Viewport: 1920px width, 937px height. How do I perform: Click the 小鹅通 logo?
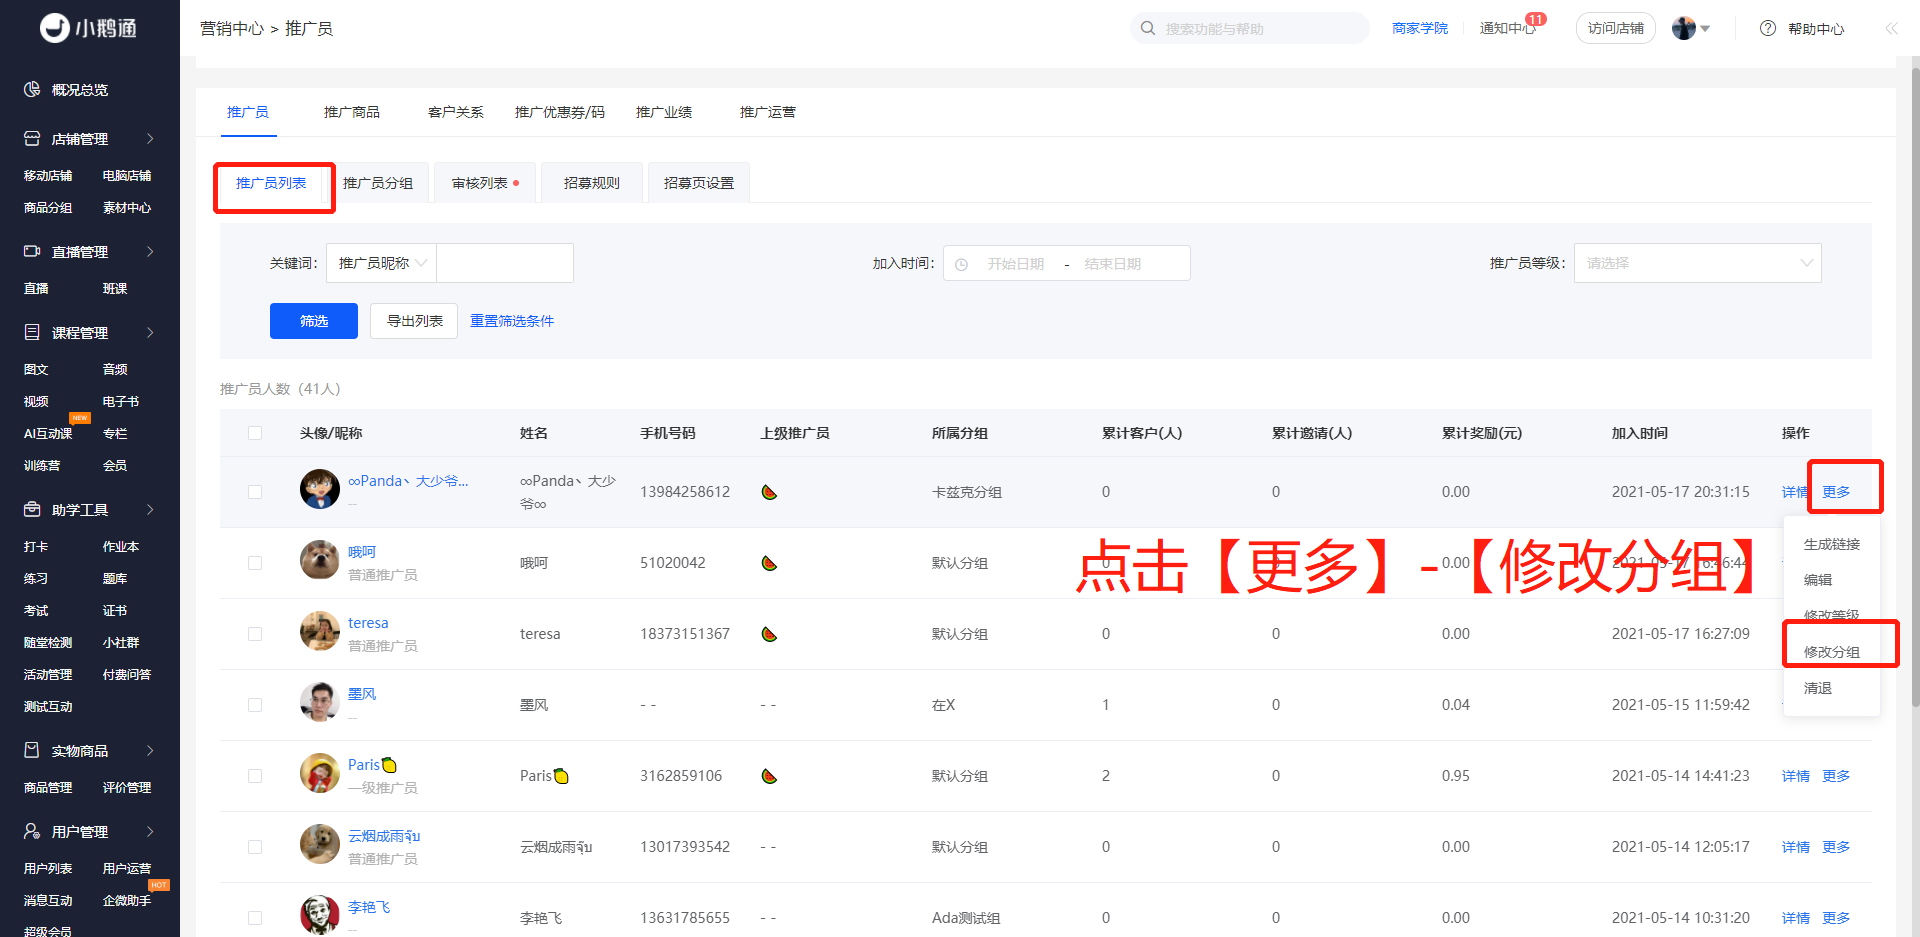[x=88, y=28]
